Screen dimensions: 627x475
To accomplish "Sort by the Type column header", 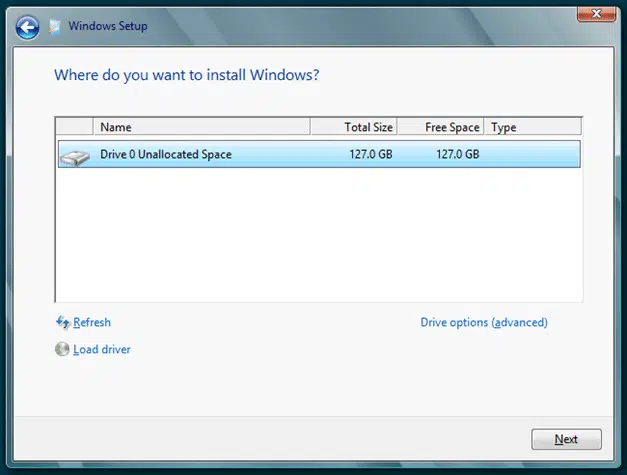I will point(533,127).
